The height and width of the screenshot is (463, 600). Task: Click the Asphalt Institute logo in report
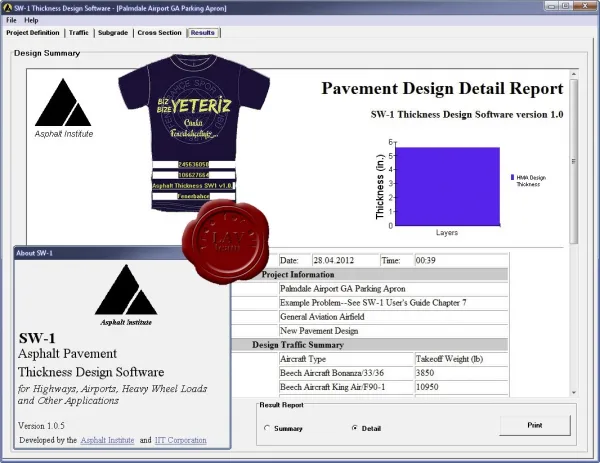pos(64,108)
